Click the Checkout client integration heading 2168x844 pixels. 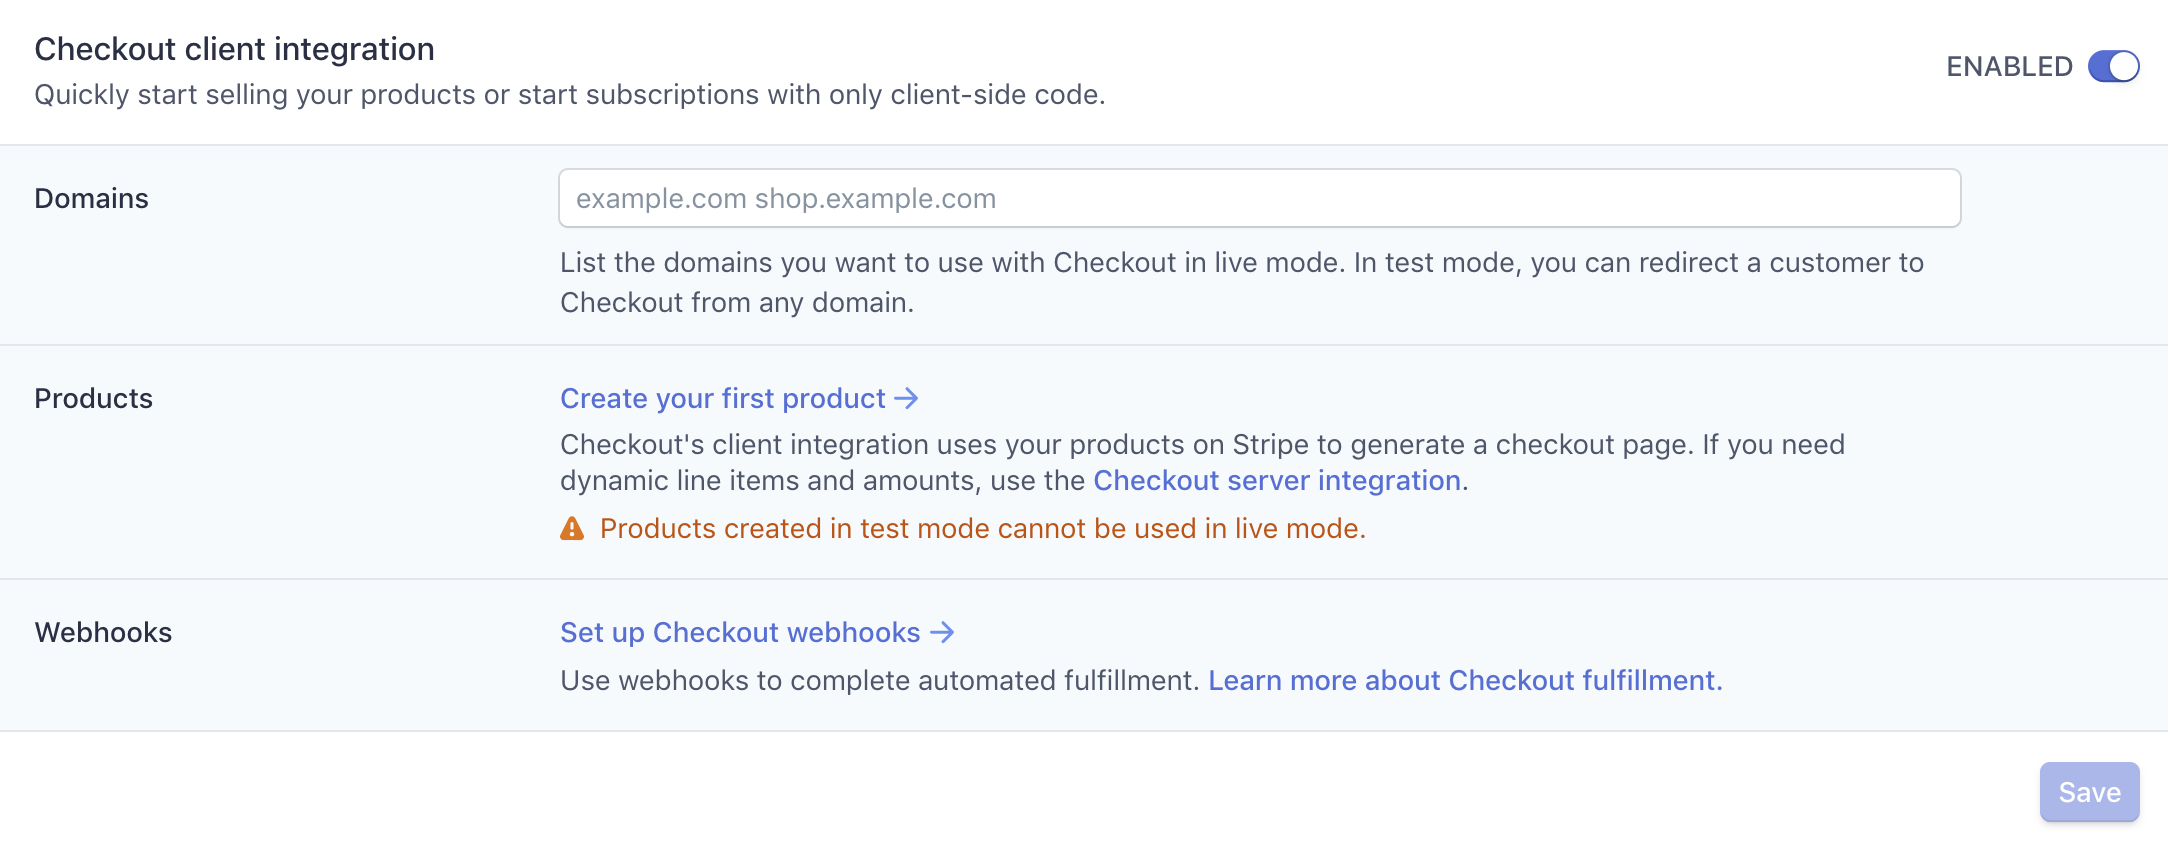[x=234, y=47]
